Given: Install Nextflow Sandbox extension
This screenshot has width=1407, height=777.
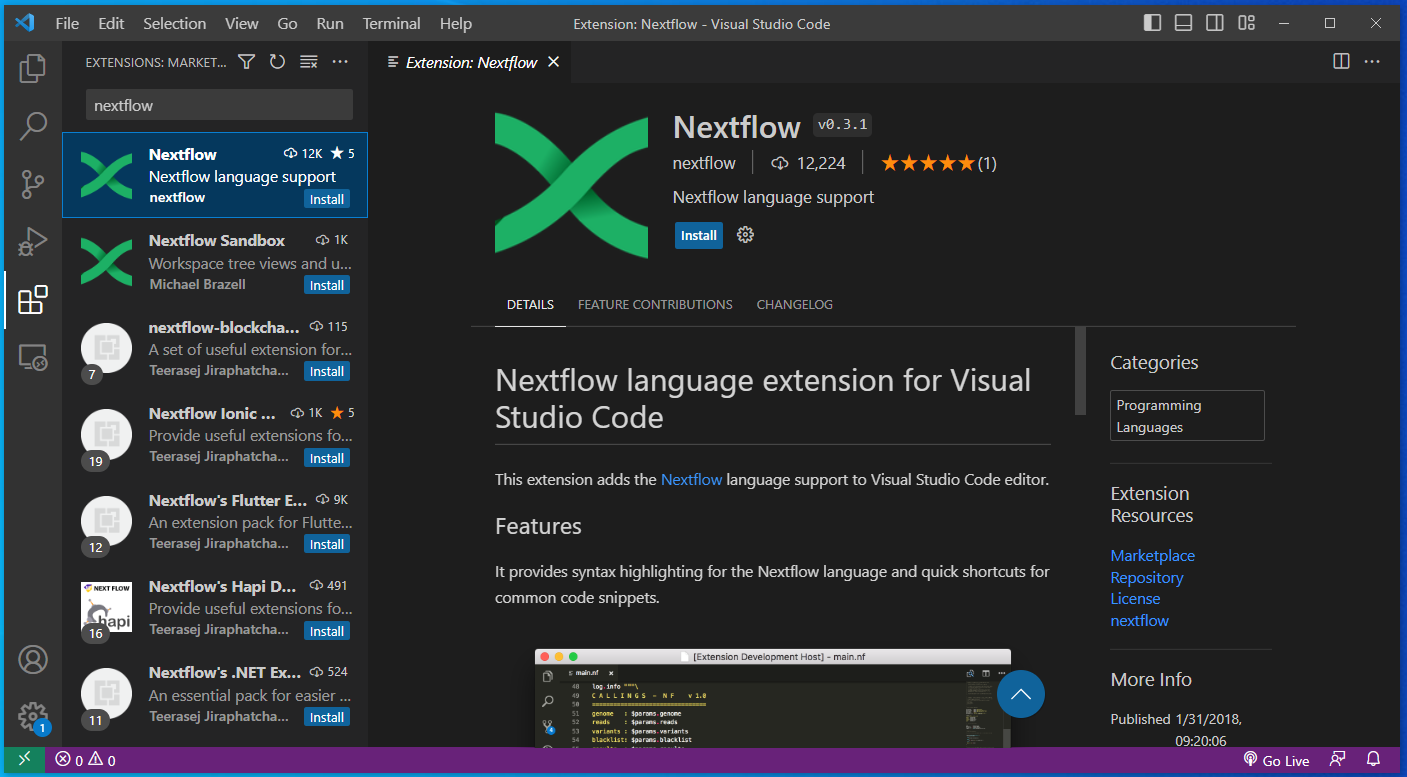Looking at the screenshot, I should 327,285.
